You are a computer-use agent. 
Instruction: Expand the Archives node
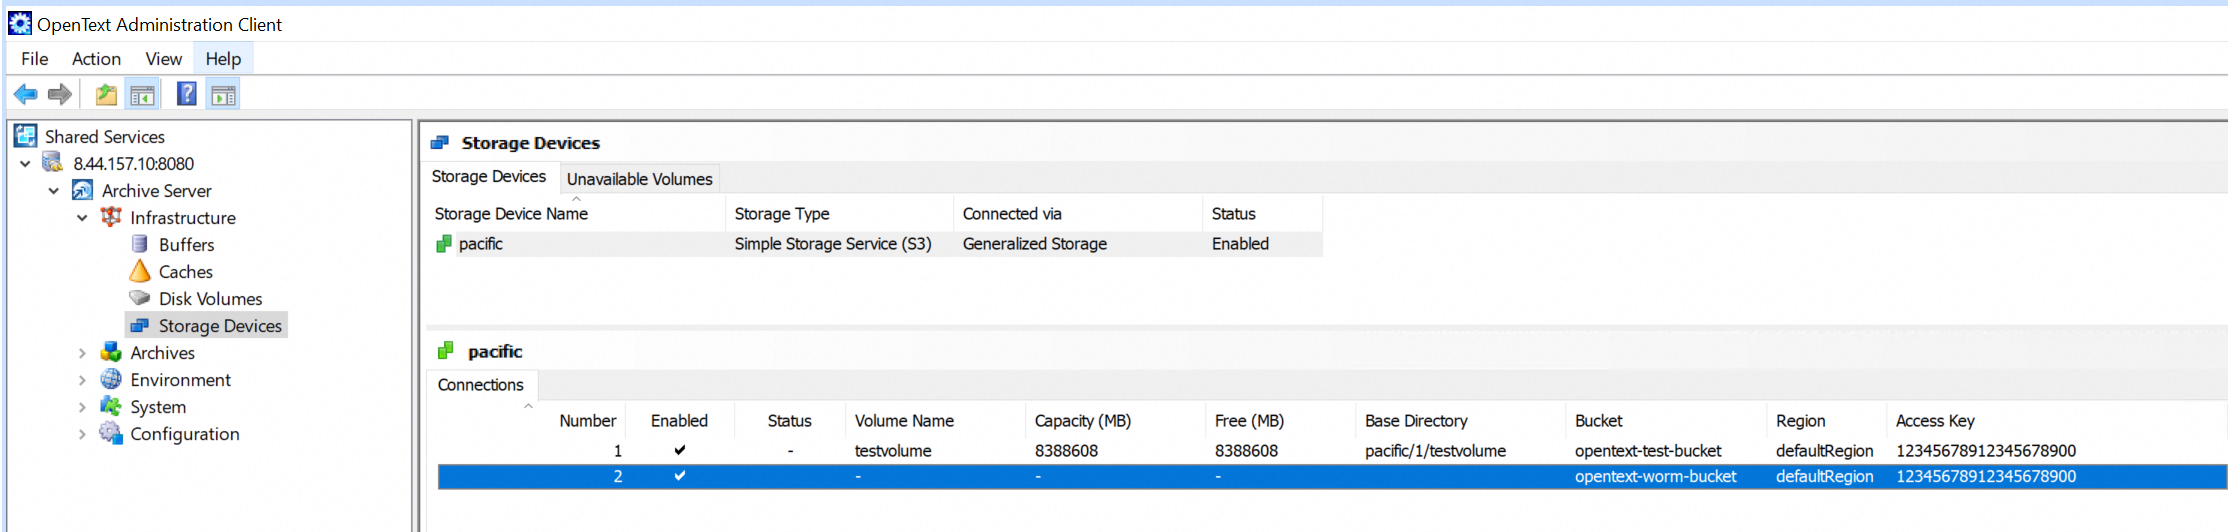point(82,353)
